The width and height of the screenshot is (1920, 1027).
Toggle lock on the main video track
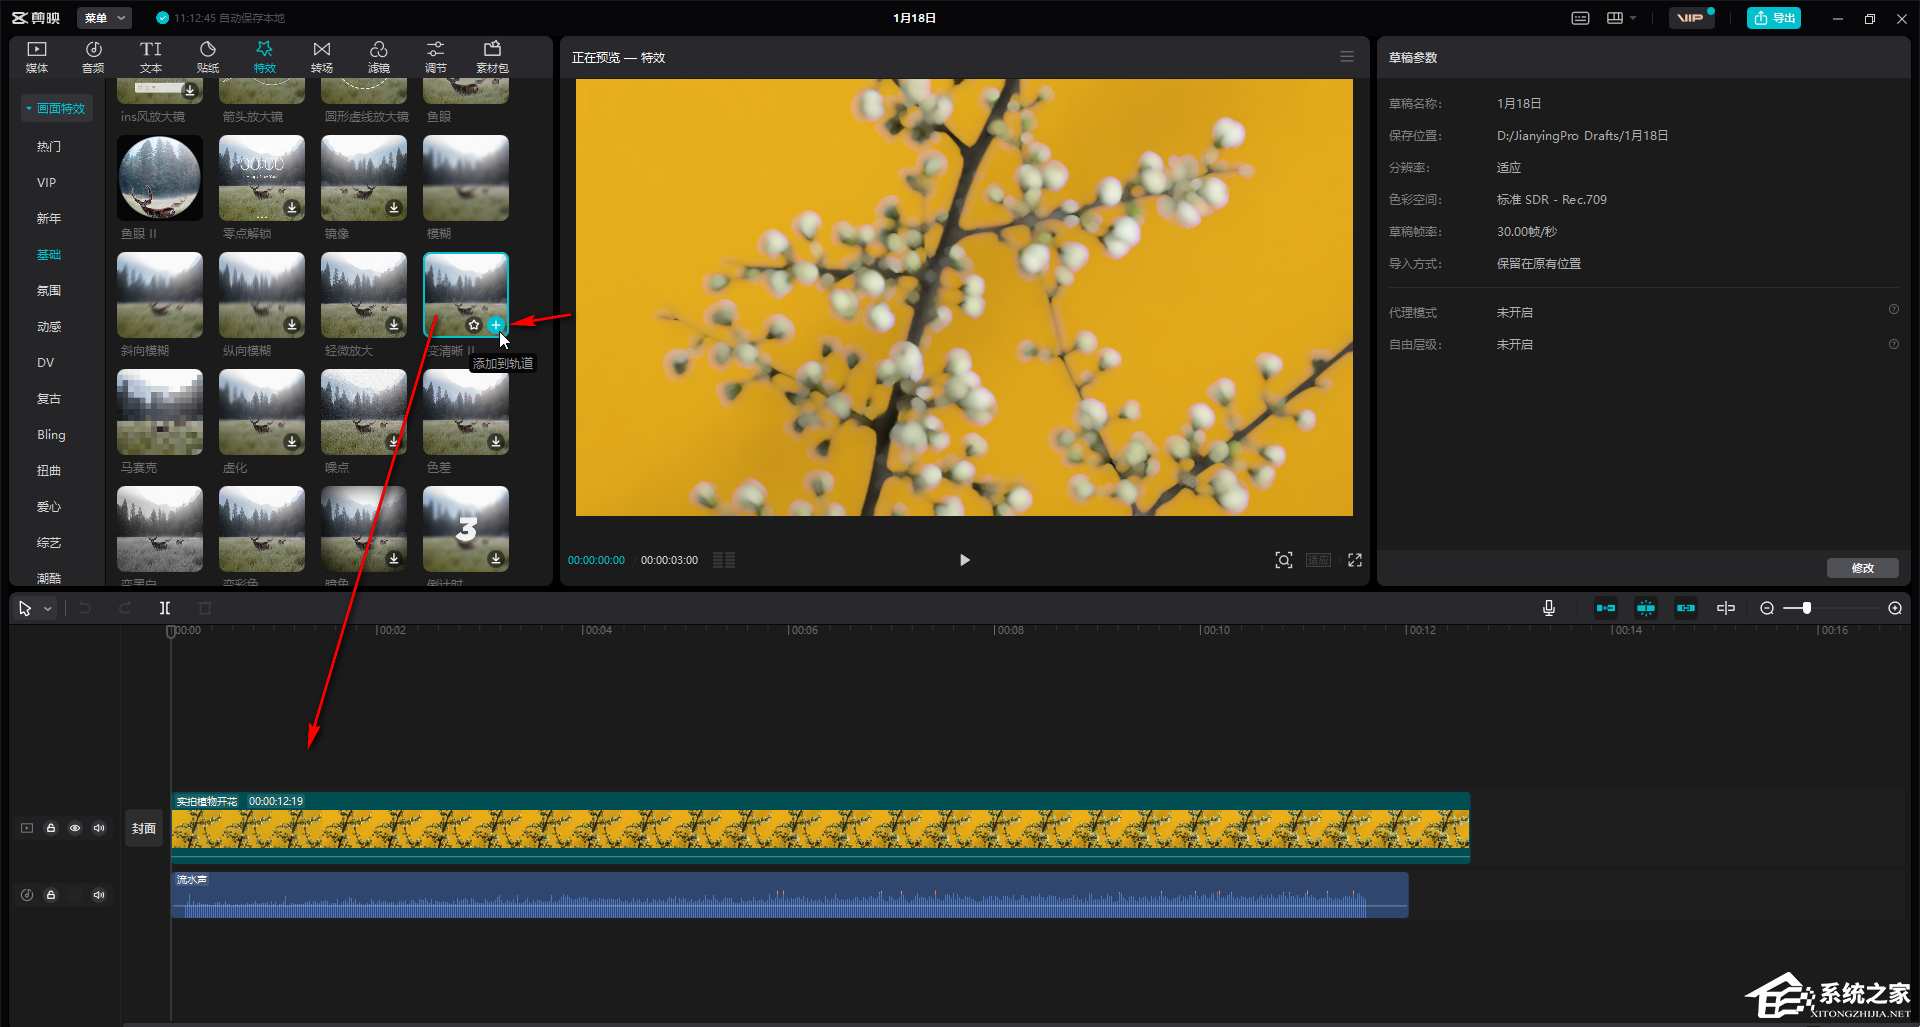51,828
